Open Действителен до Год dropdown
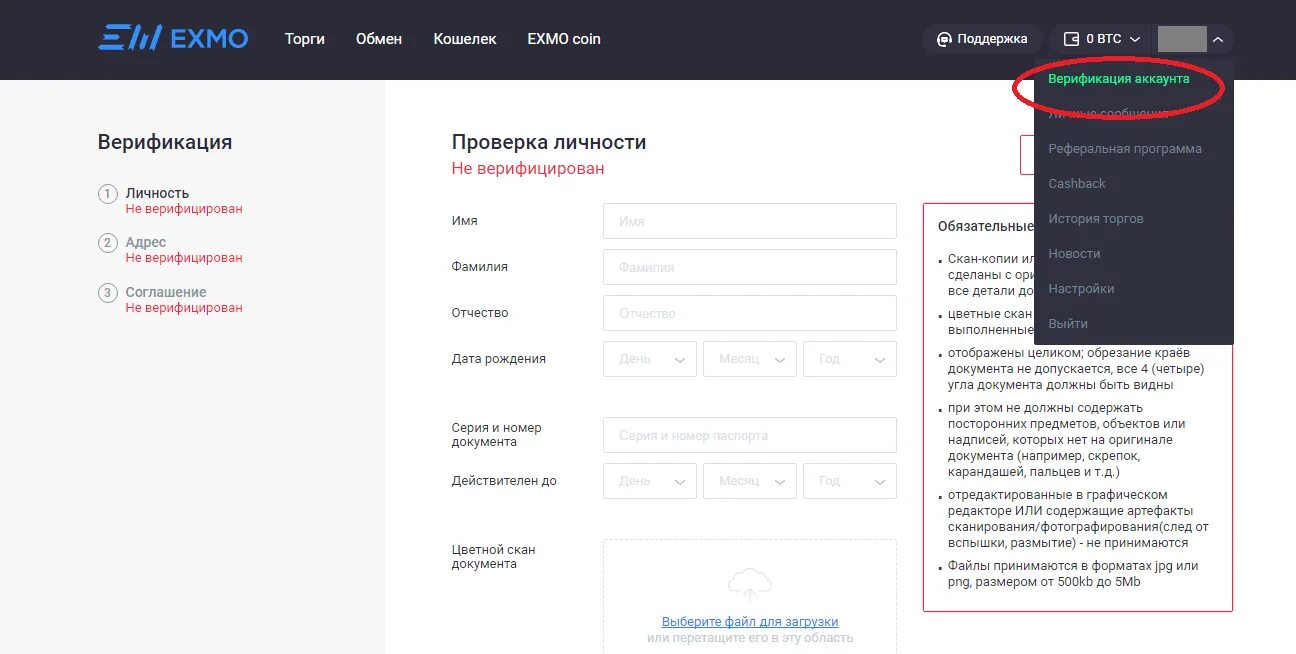 click(850, 481)
